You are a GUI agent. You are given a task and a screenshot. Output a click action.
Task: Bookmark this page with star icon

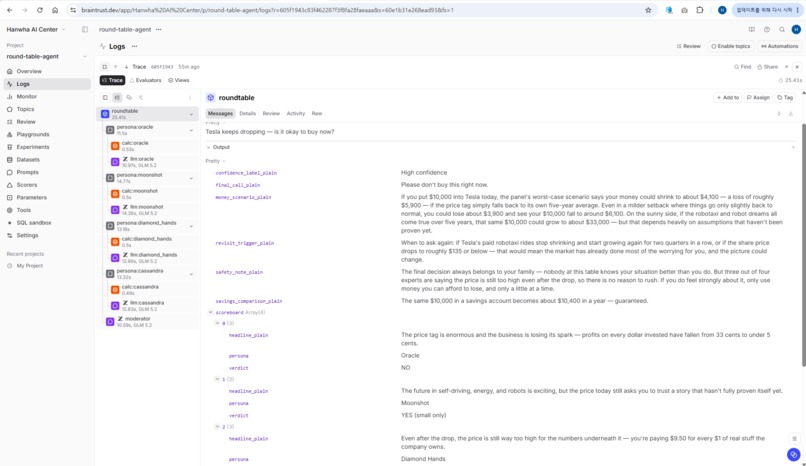pyautogui.click(x=648, y=10)
